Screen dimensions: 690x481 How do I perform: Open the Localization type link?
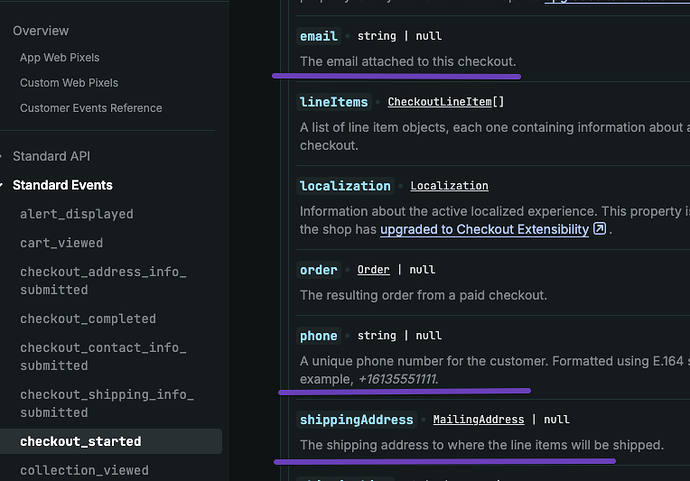(x=449, y=186)
